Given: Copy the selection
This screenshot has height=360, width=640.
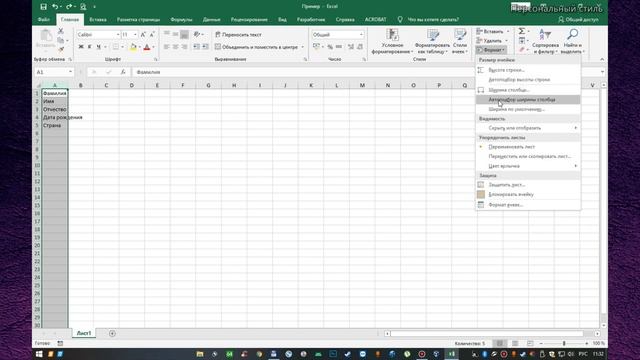Looking at the screenshot, I should (x=60, y=40).
